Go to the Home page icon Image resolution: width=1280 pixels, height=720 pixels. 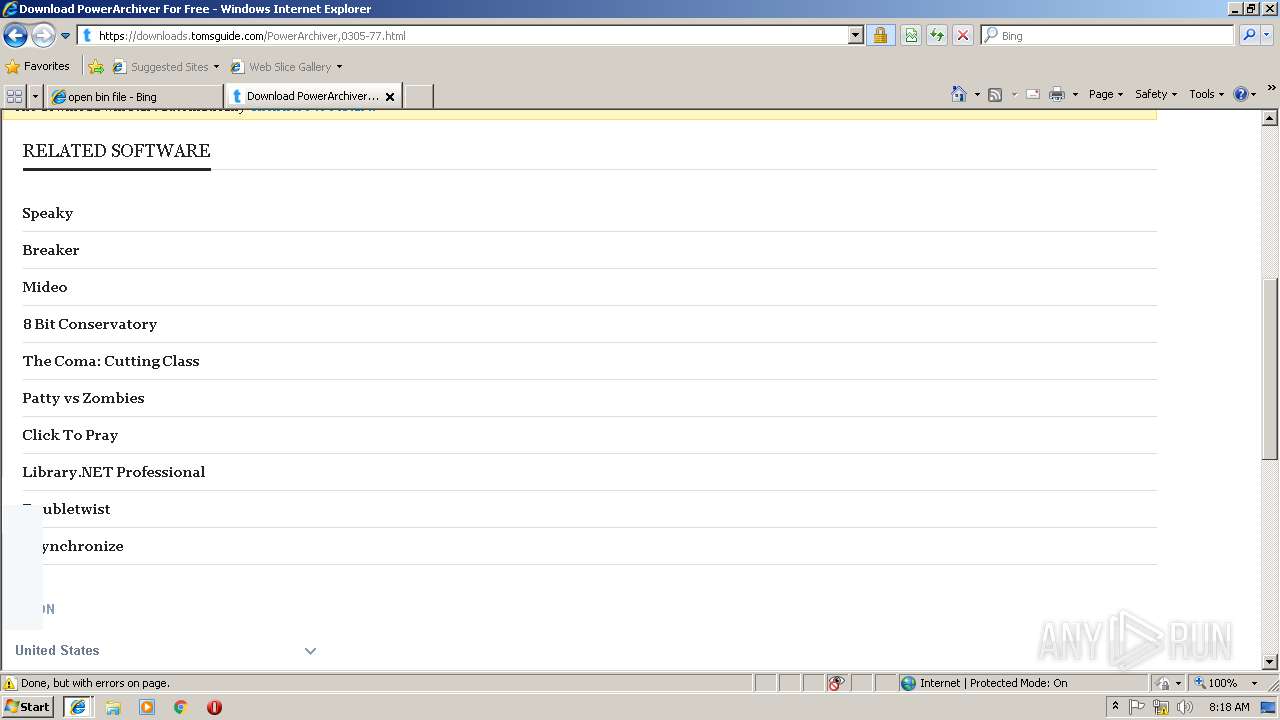(x=959, y=94)
